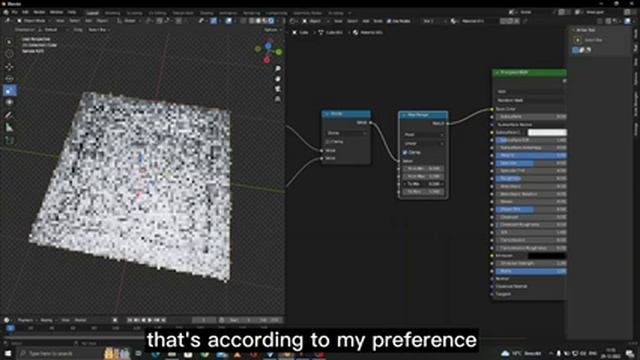640x360 pixels.
Task: Open Windows Start menu
Action: point(7,353)
